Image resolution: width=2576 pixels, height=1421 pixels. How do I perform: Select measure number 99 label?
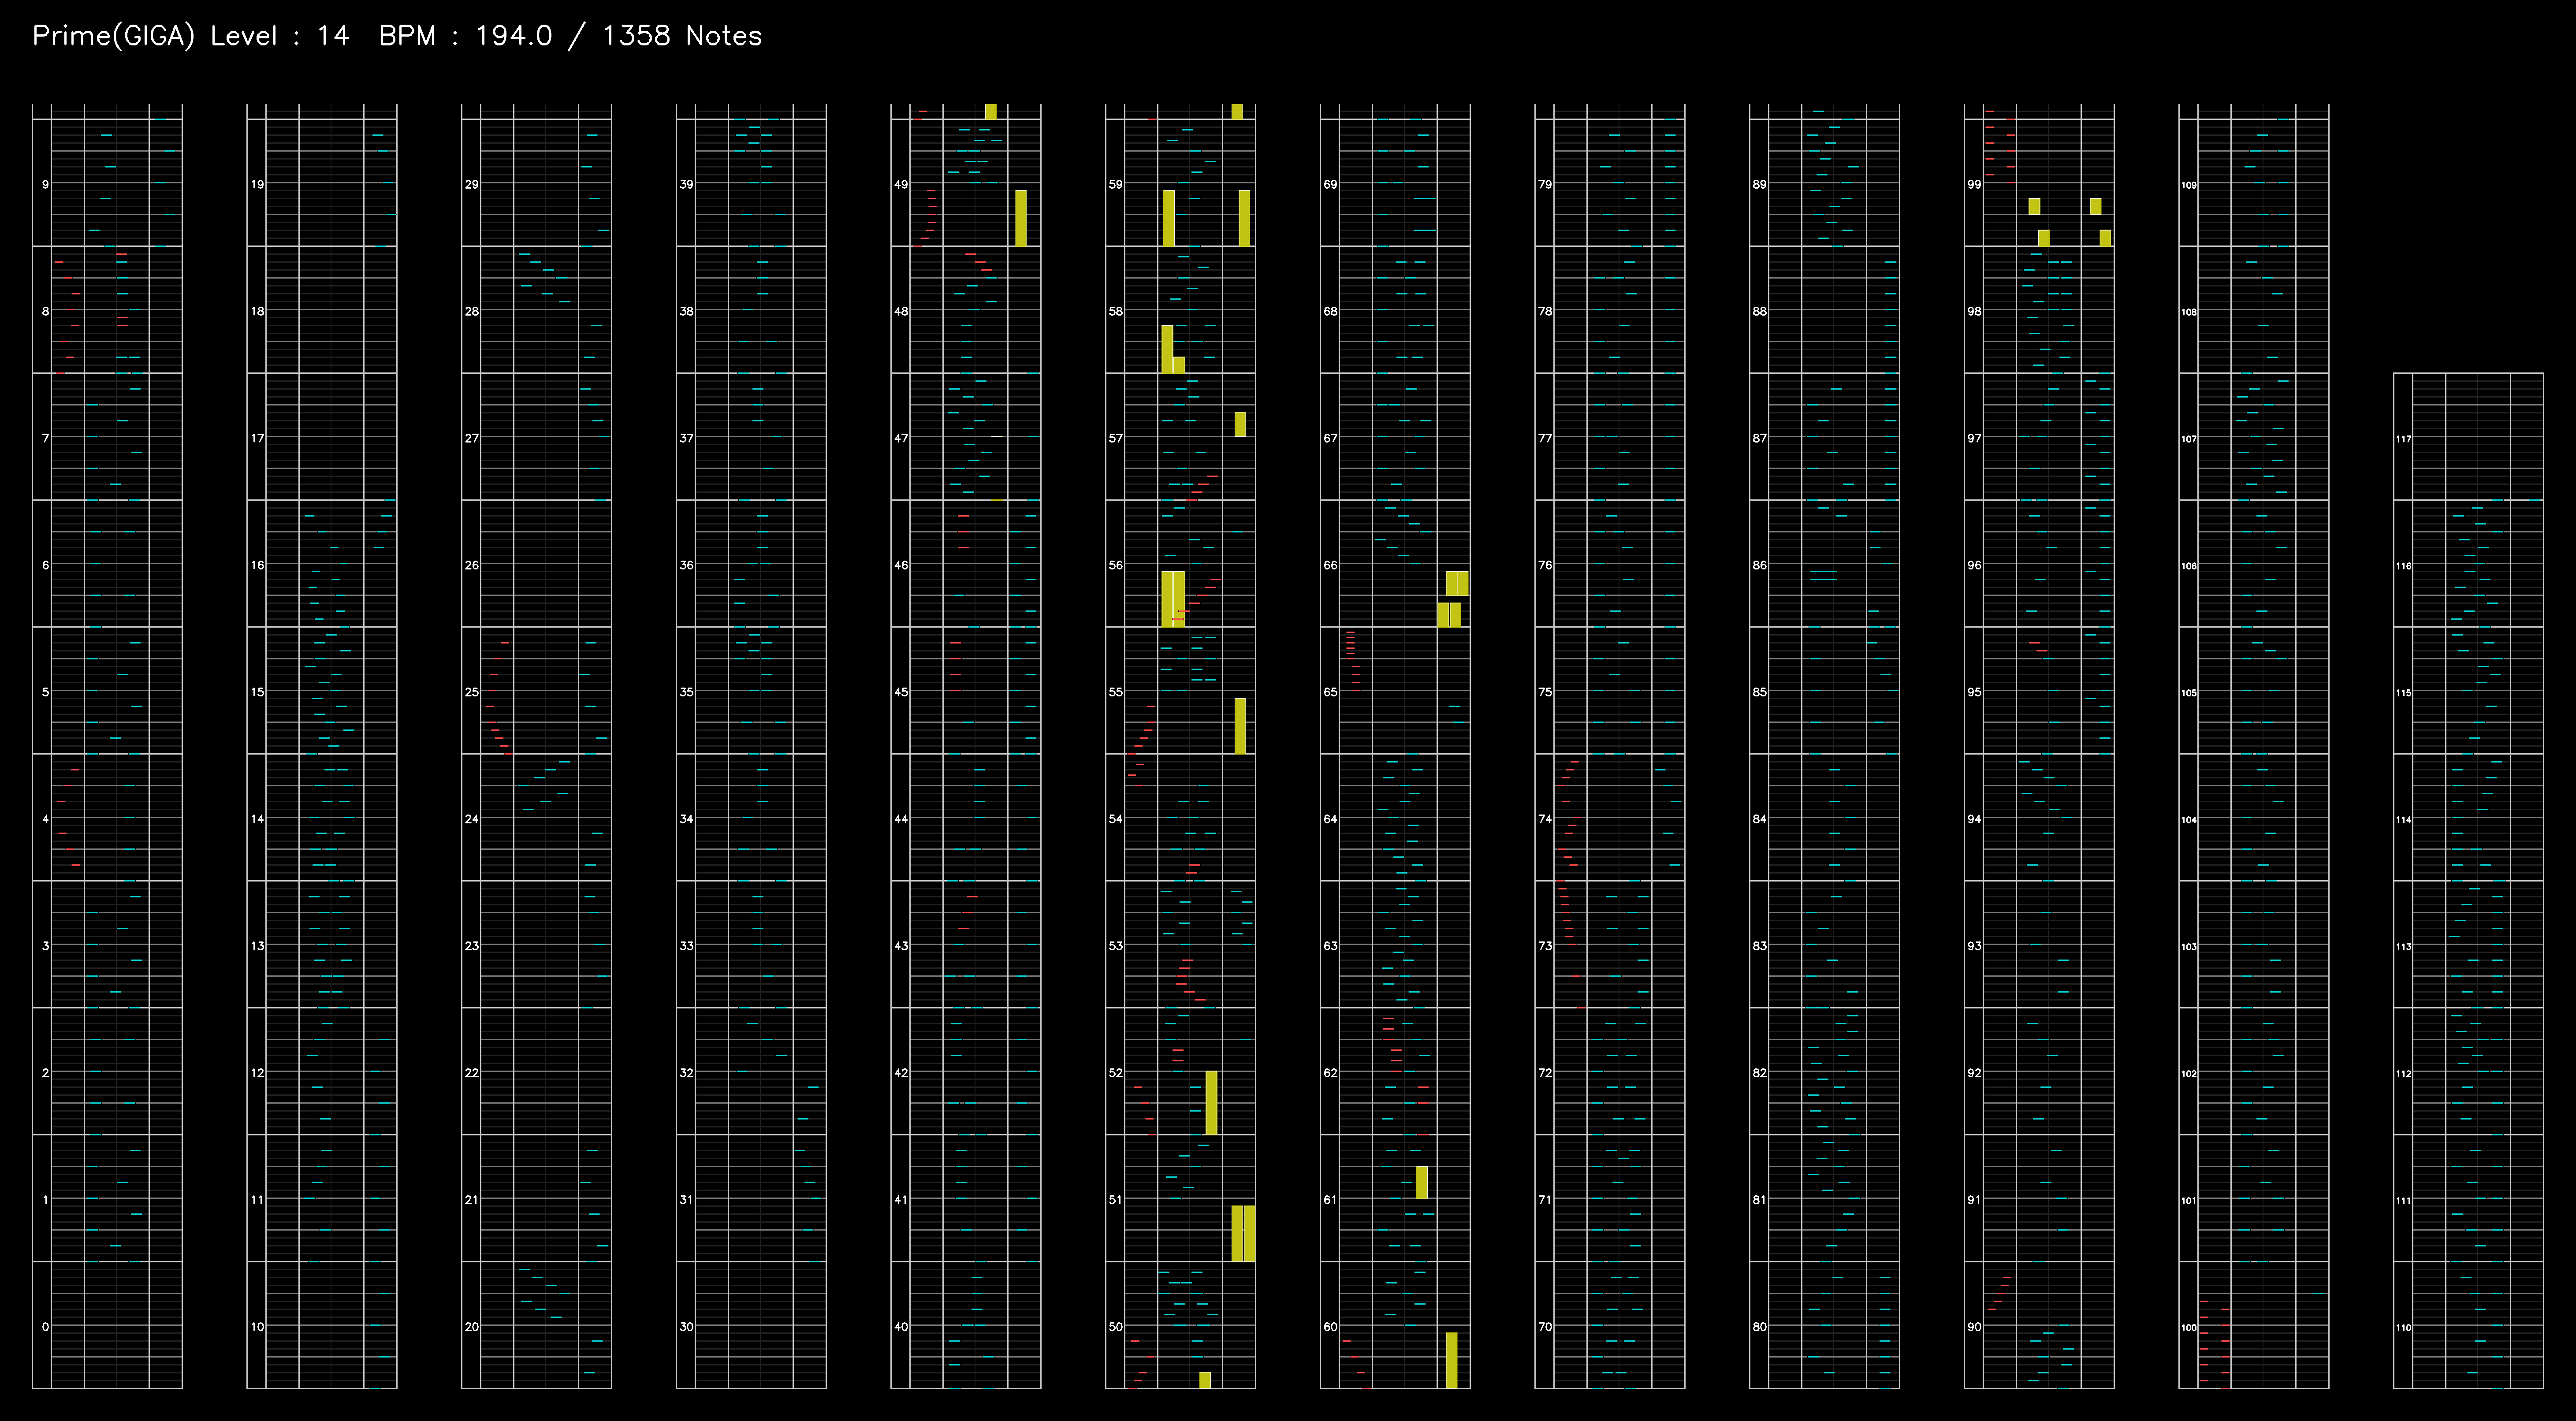click(1974, 184)
